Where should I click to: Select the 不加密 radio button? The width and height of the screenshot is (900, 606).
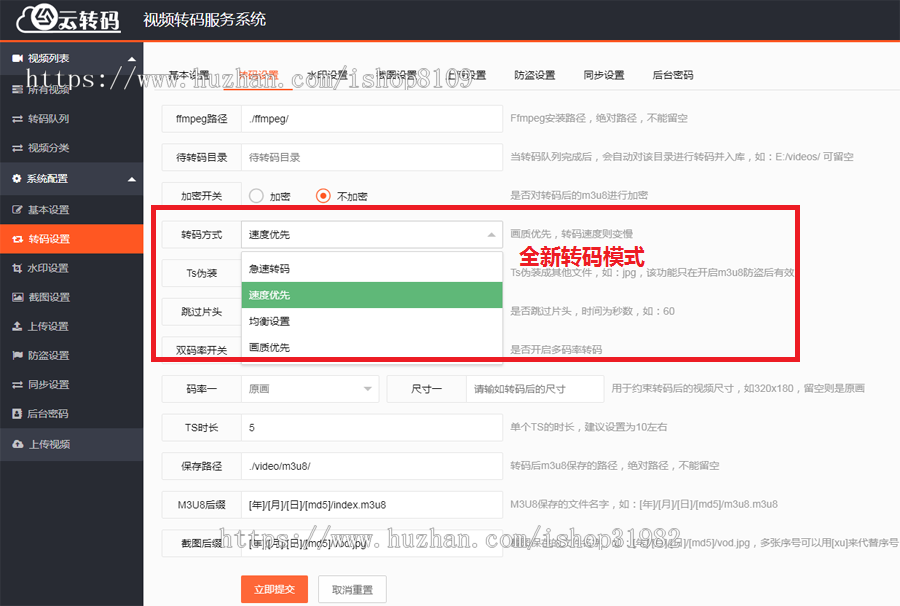pos(323,196)
